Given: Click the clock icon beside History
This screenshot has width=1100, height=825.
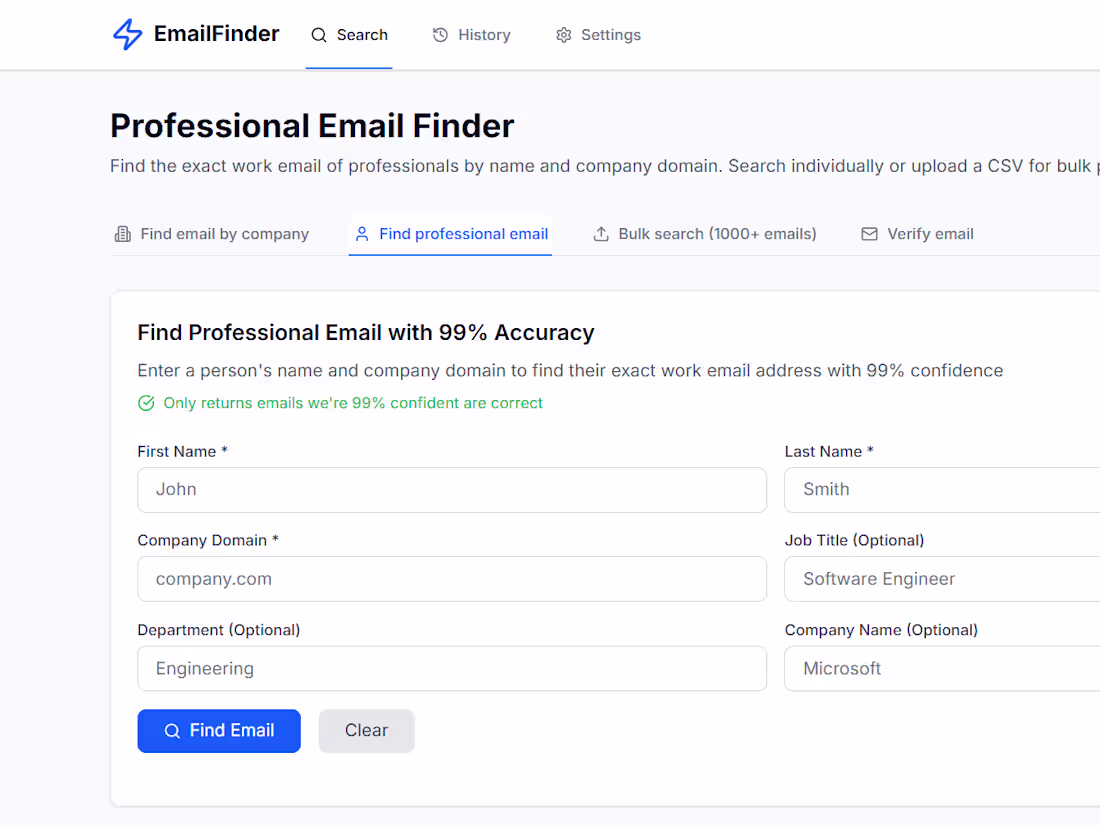Looking at the screenshot, I should click(x=440, y=35).
